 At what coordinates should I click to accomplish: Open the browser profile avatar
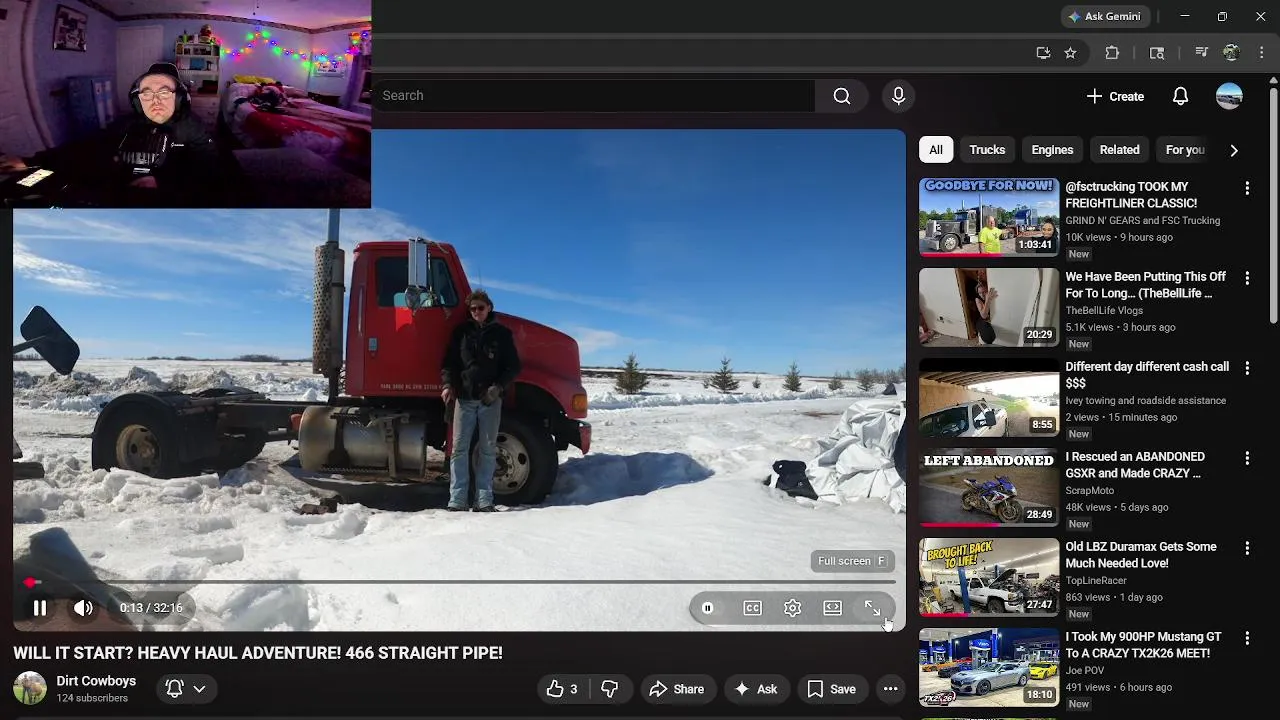[x=1232, y=53]
